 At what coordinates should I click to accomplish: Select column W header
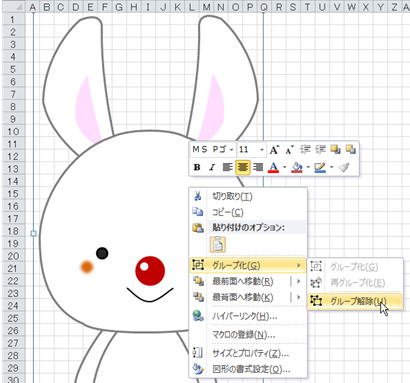[351, 7]
